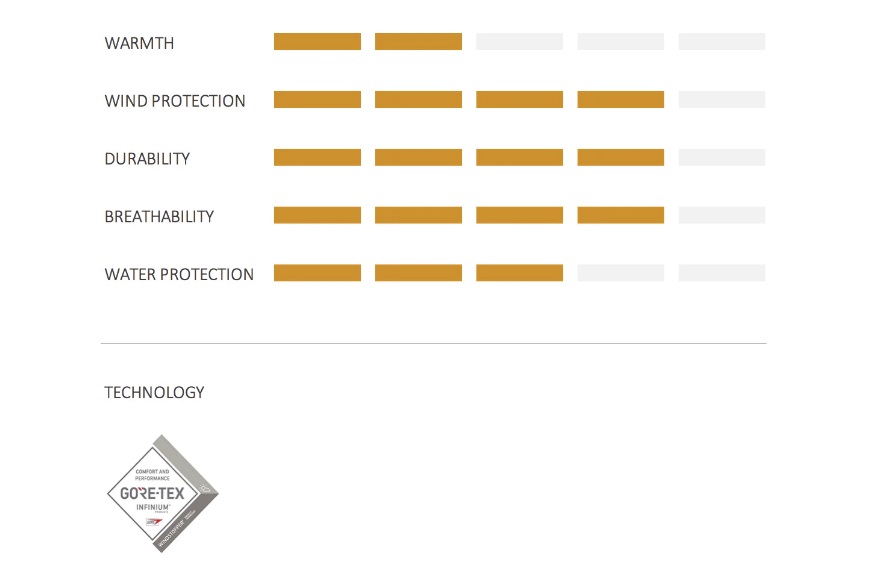Click the empty fifth Durability bar
The image size is (880, 573).
coord(722,157)
